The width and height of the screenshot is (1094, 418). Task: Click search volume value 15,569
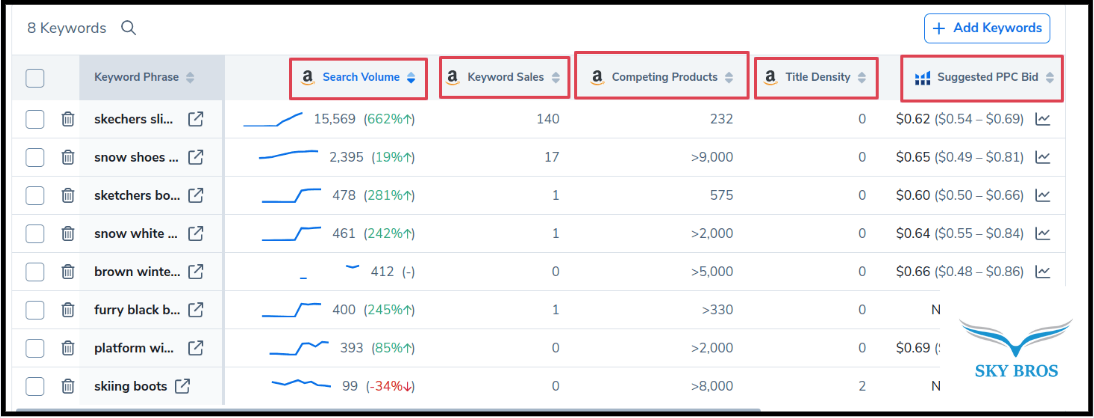pos(335,119)
